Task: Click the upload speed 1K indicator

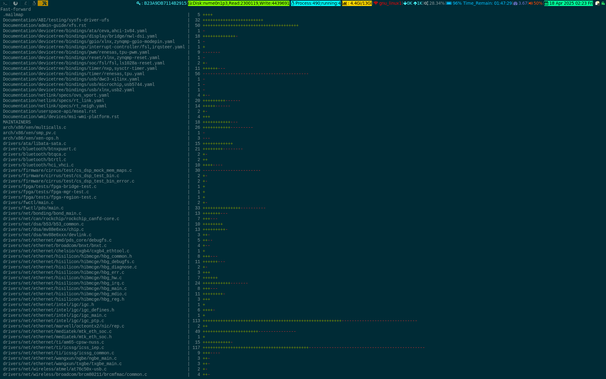Action: coord(418,3)
